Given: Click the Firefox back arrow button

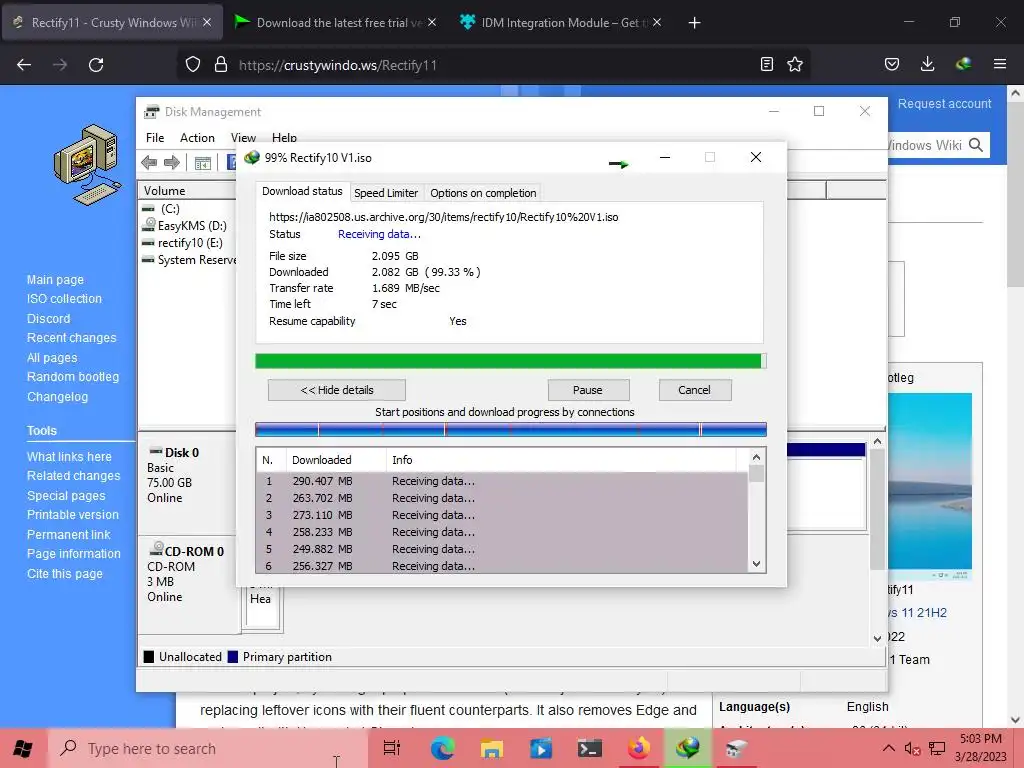Looking at the screenshot, I should [x=24, y=65].
